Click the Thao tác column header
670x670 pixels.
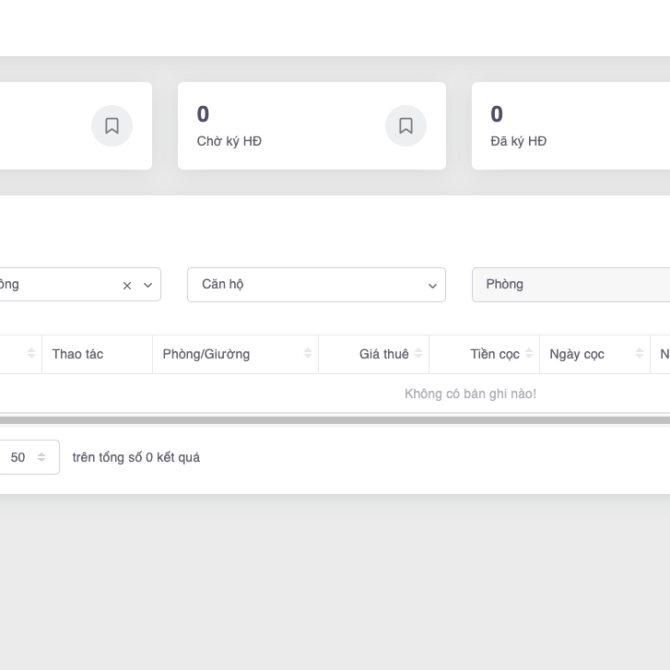(x=78, y=354)
